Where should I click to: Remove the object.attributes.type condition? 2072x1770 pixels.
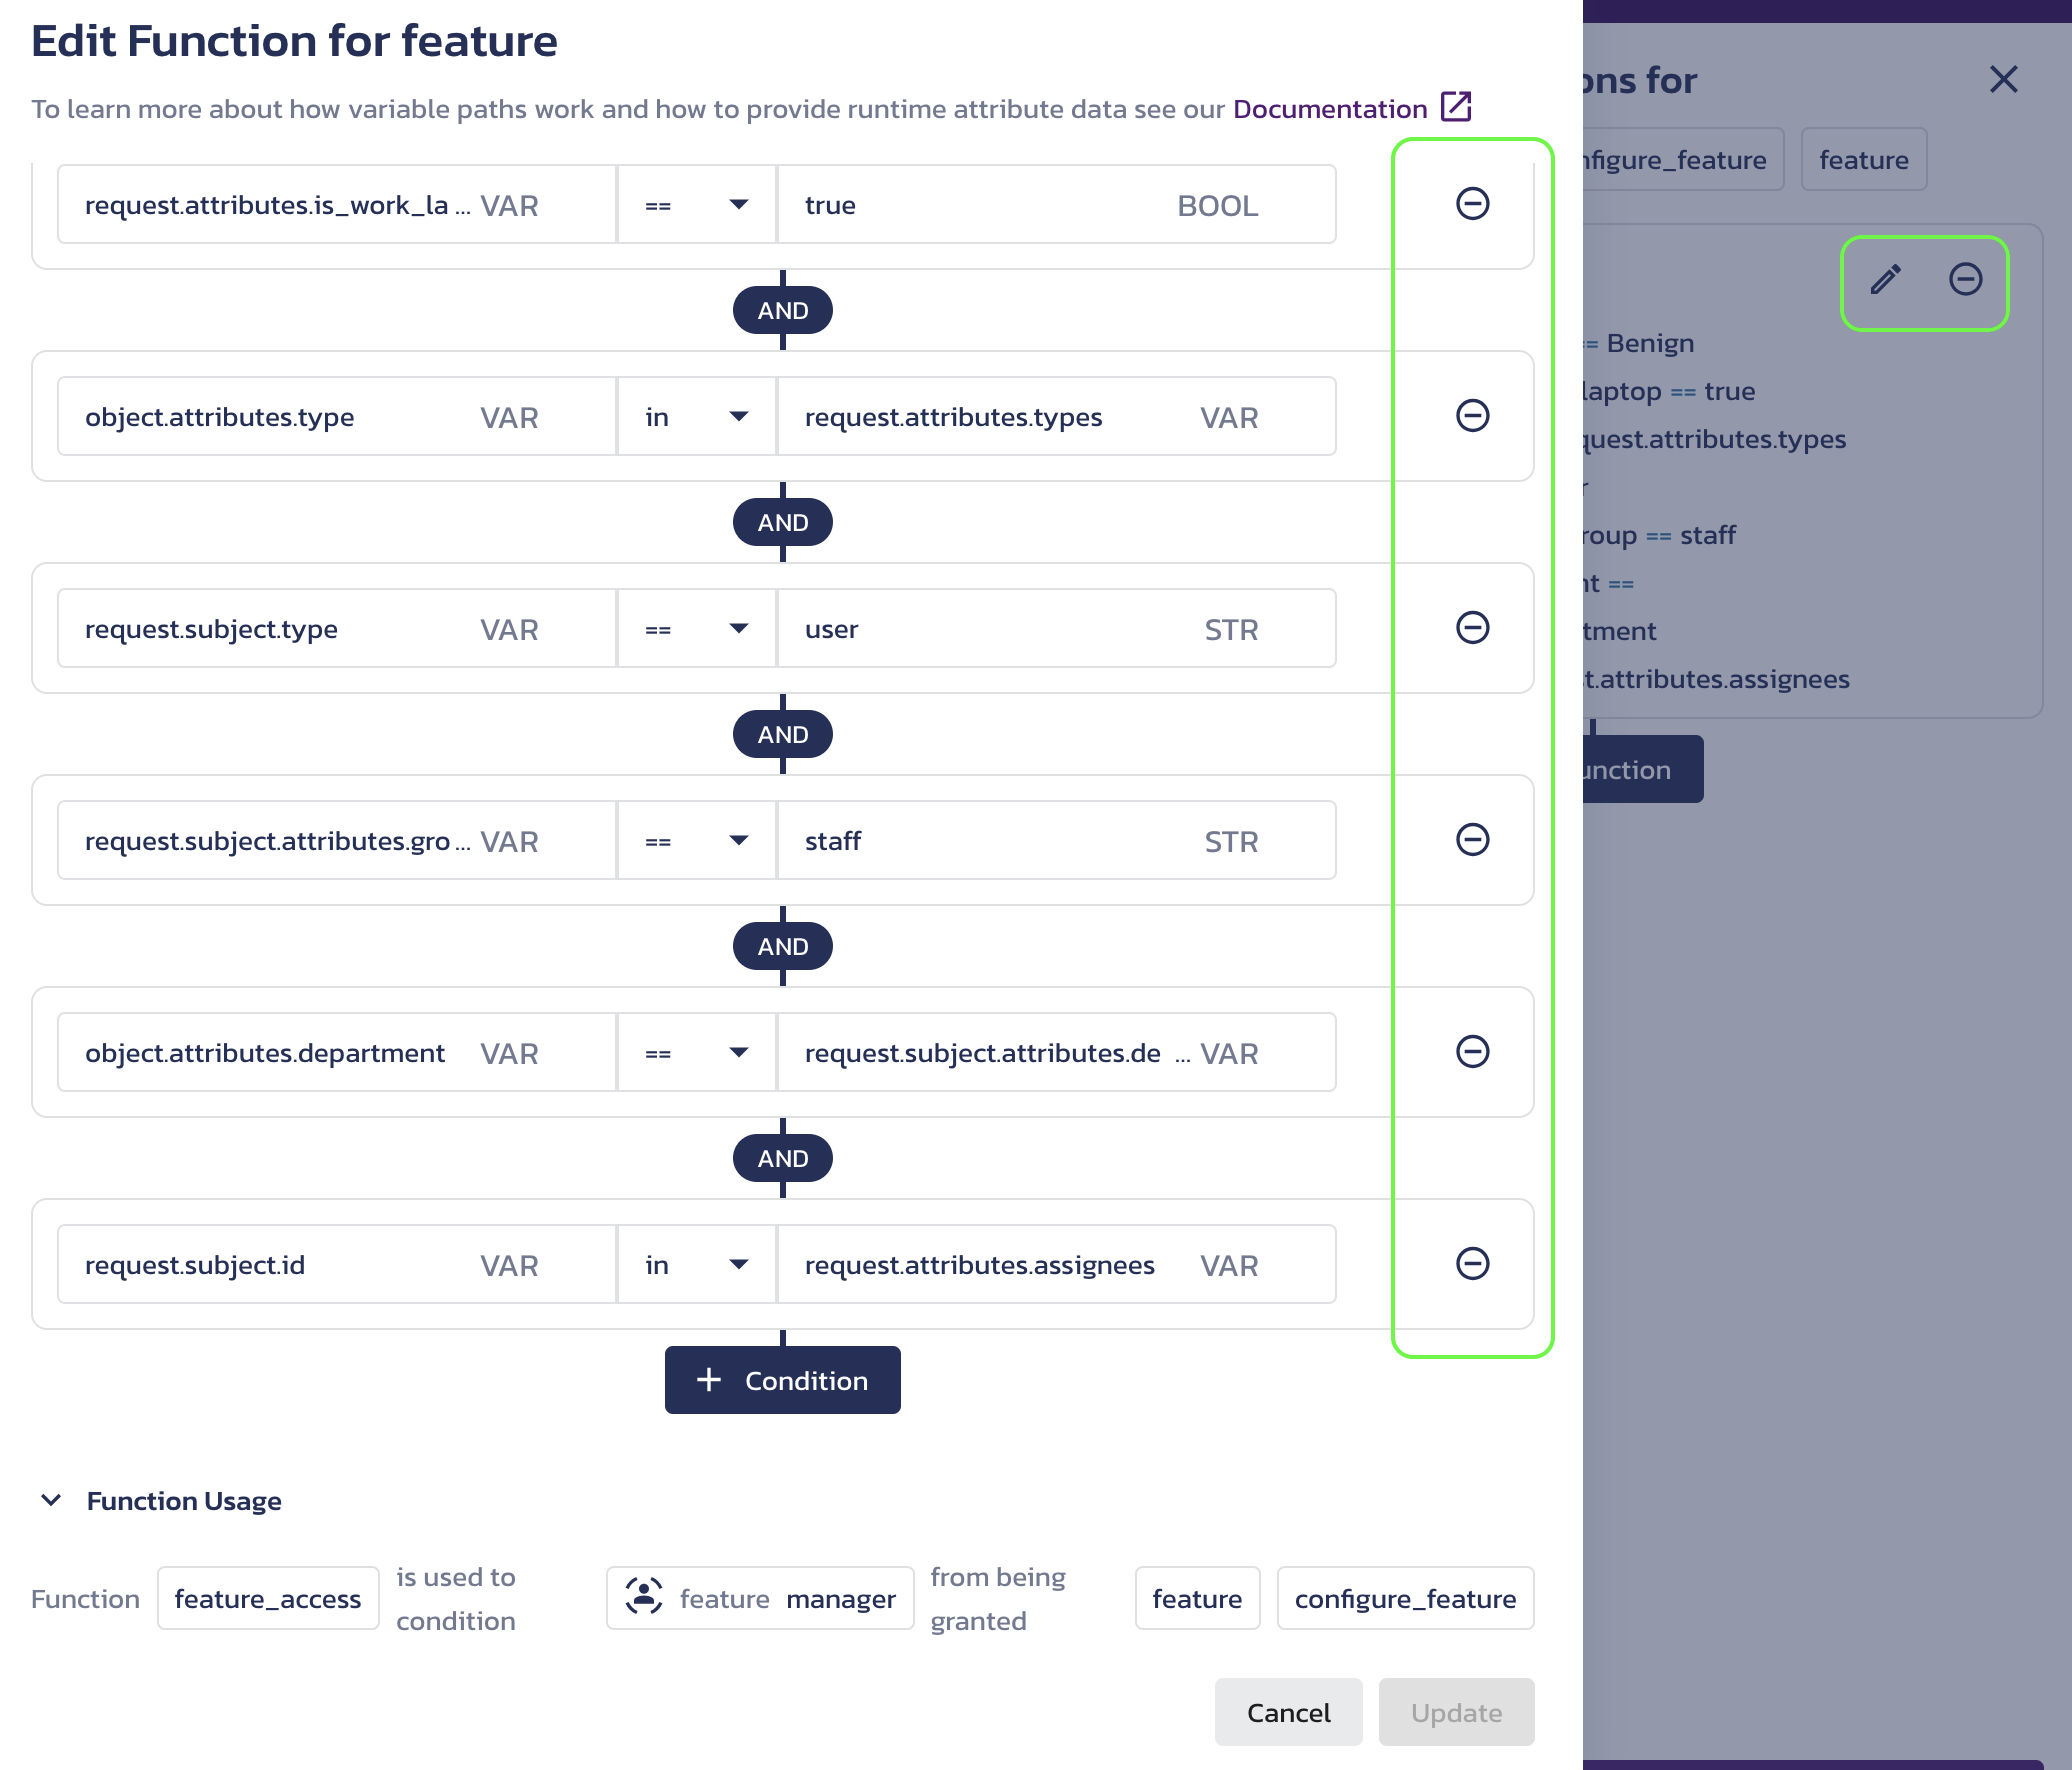tap(1471, 414)
